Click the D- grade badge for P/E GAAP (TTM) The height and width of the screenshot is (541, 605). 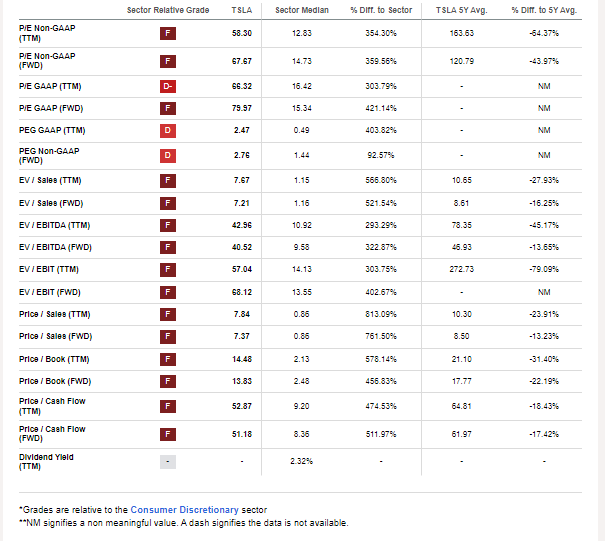[x=168, y=86]
